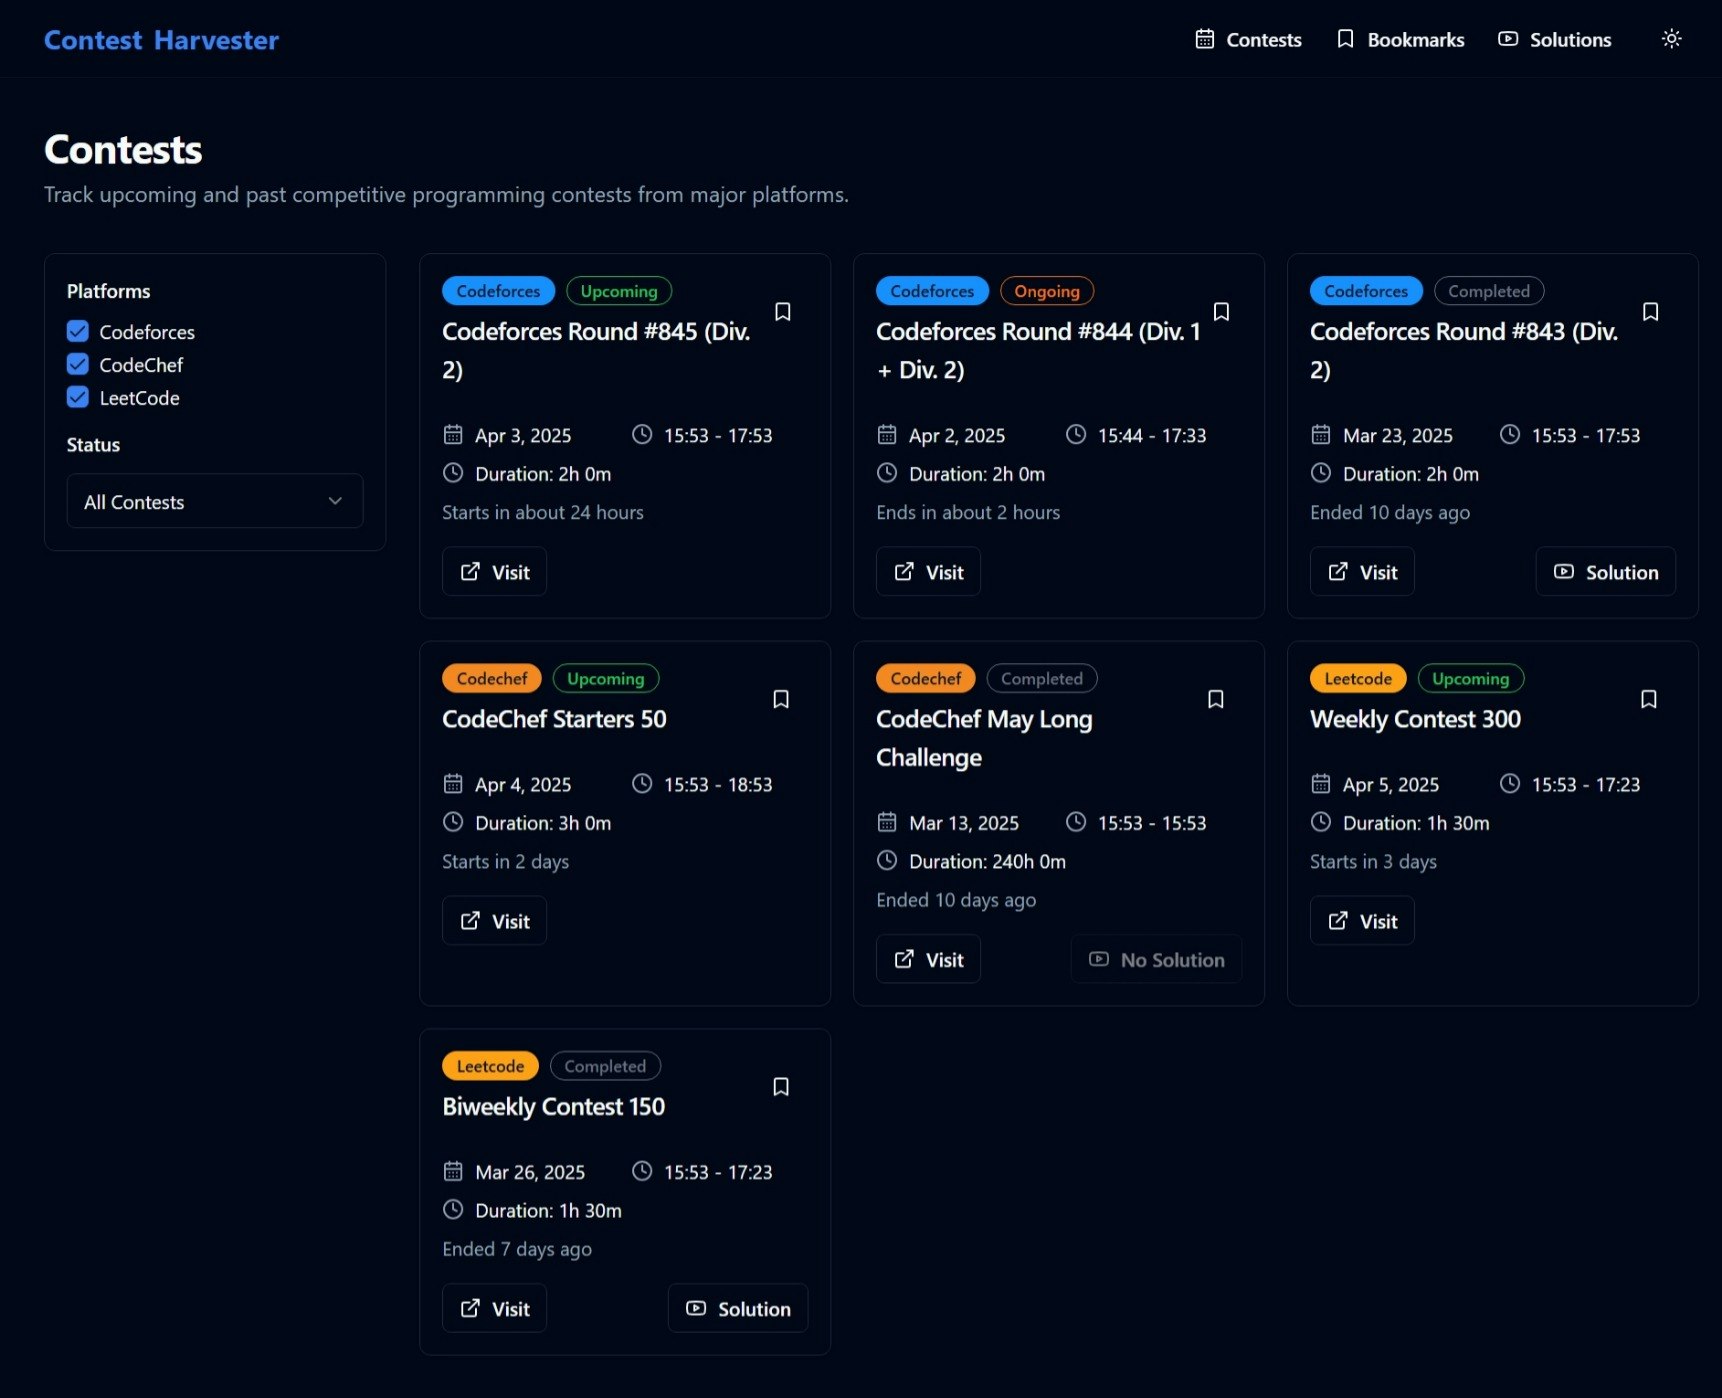This screenshot has height=1398, width=1722.
Task: Visit Codeforces Round #843 page
Action: (1363, 572)
